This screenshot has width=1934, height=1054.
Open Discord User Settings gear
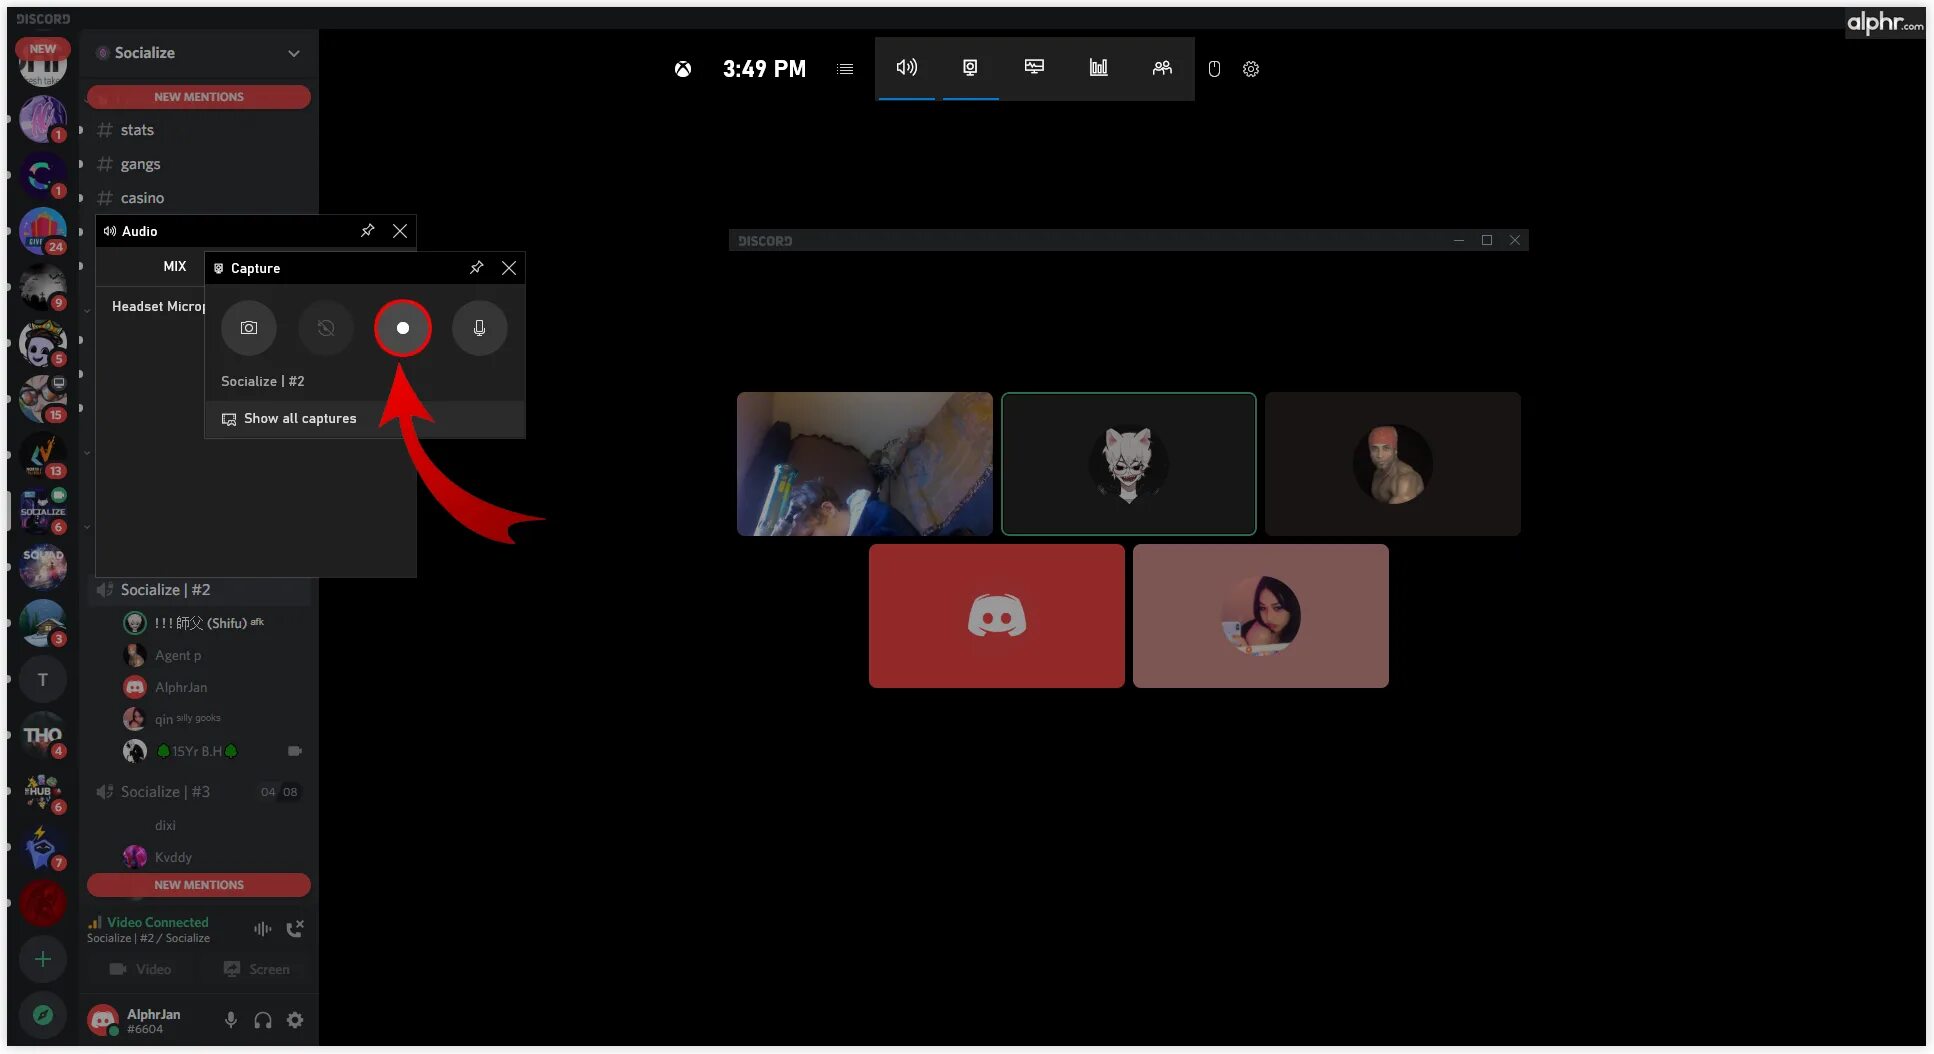pos(295,1020)
